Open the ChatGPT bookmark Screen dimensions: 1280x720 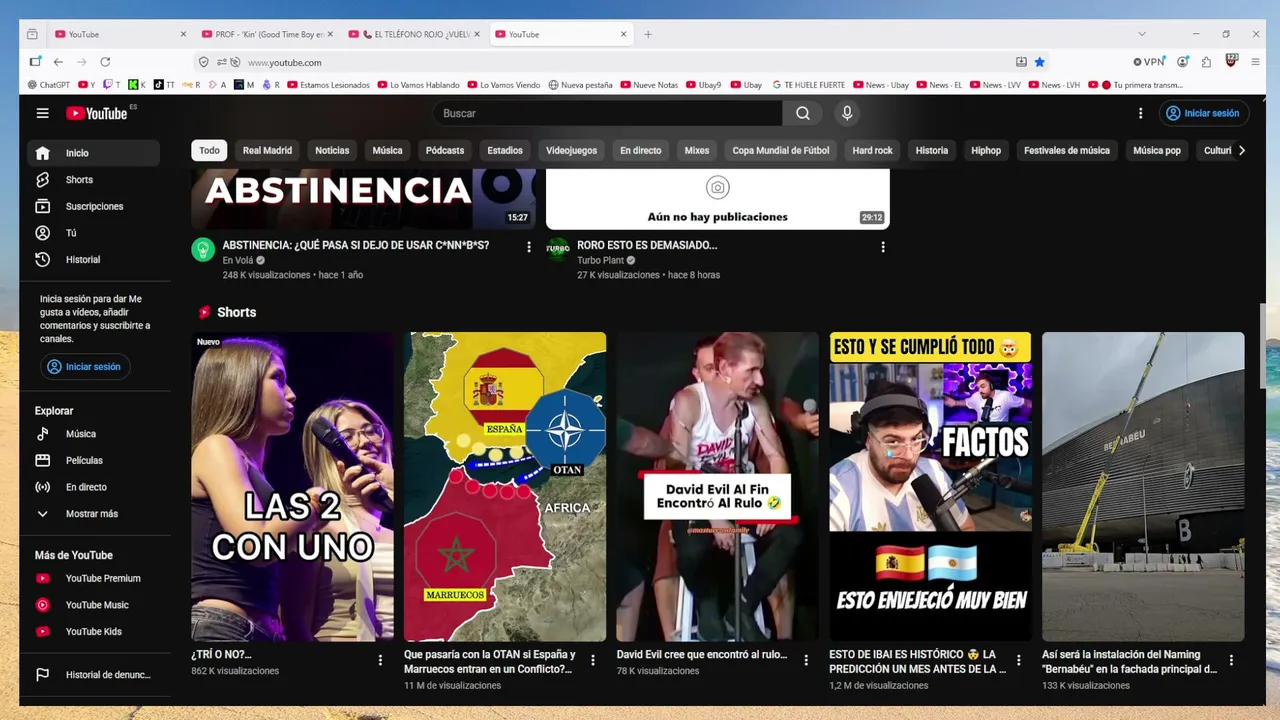[x=48, y=85]
